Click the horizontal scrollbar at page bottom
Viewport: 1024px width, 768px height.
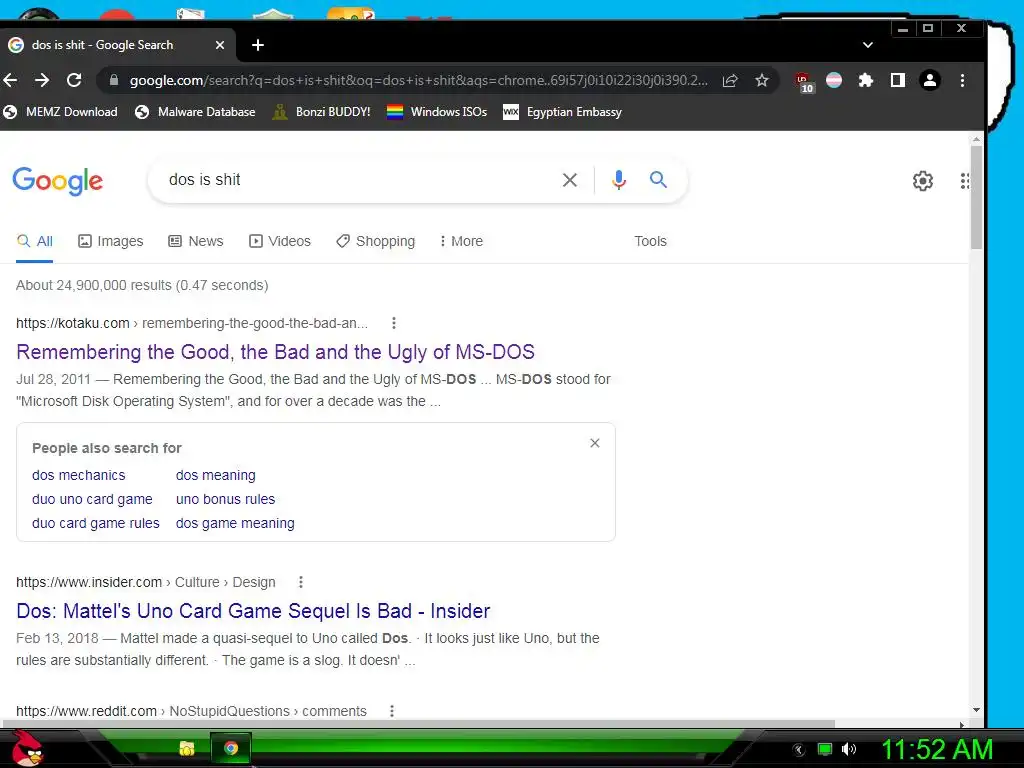click(418, 724)
